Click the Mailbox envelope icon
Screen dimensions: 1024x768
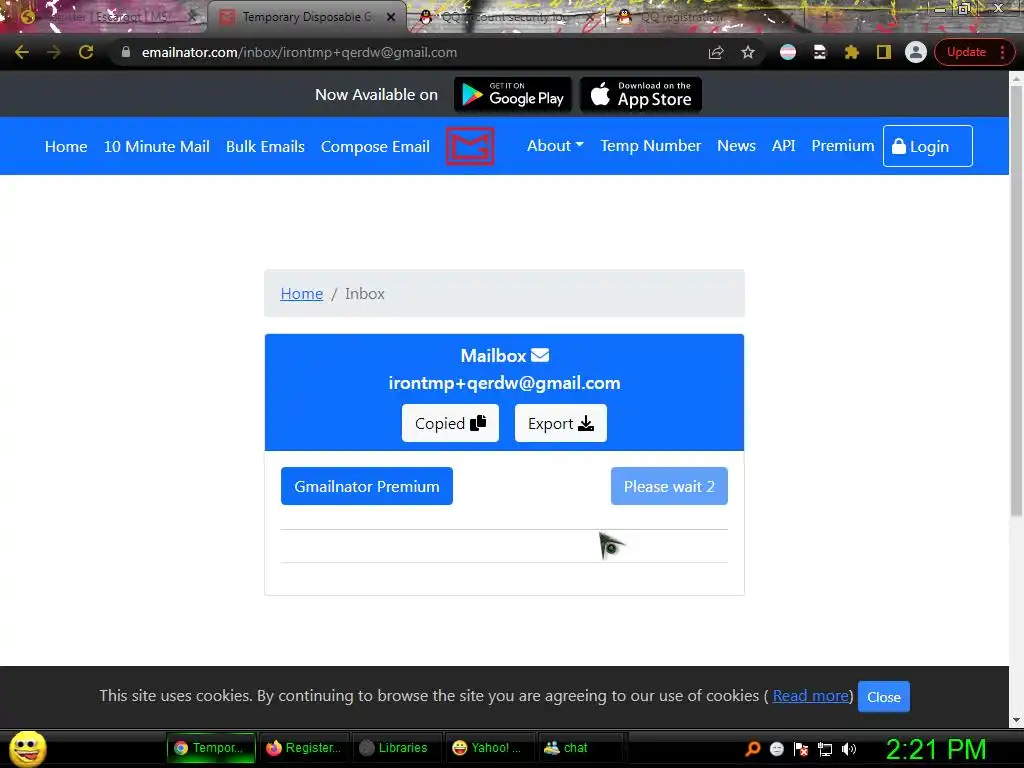[x=540, y=355]
